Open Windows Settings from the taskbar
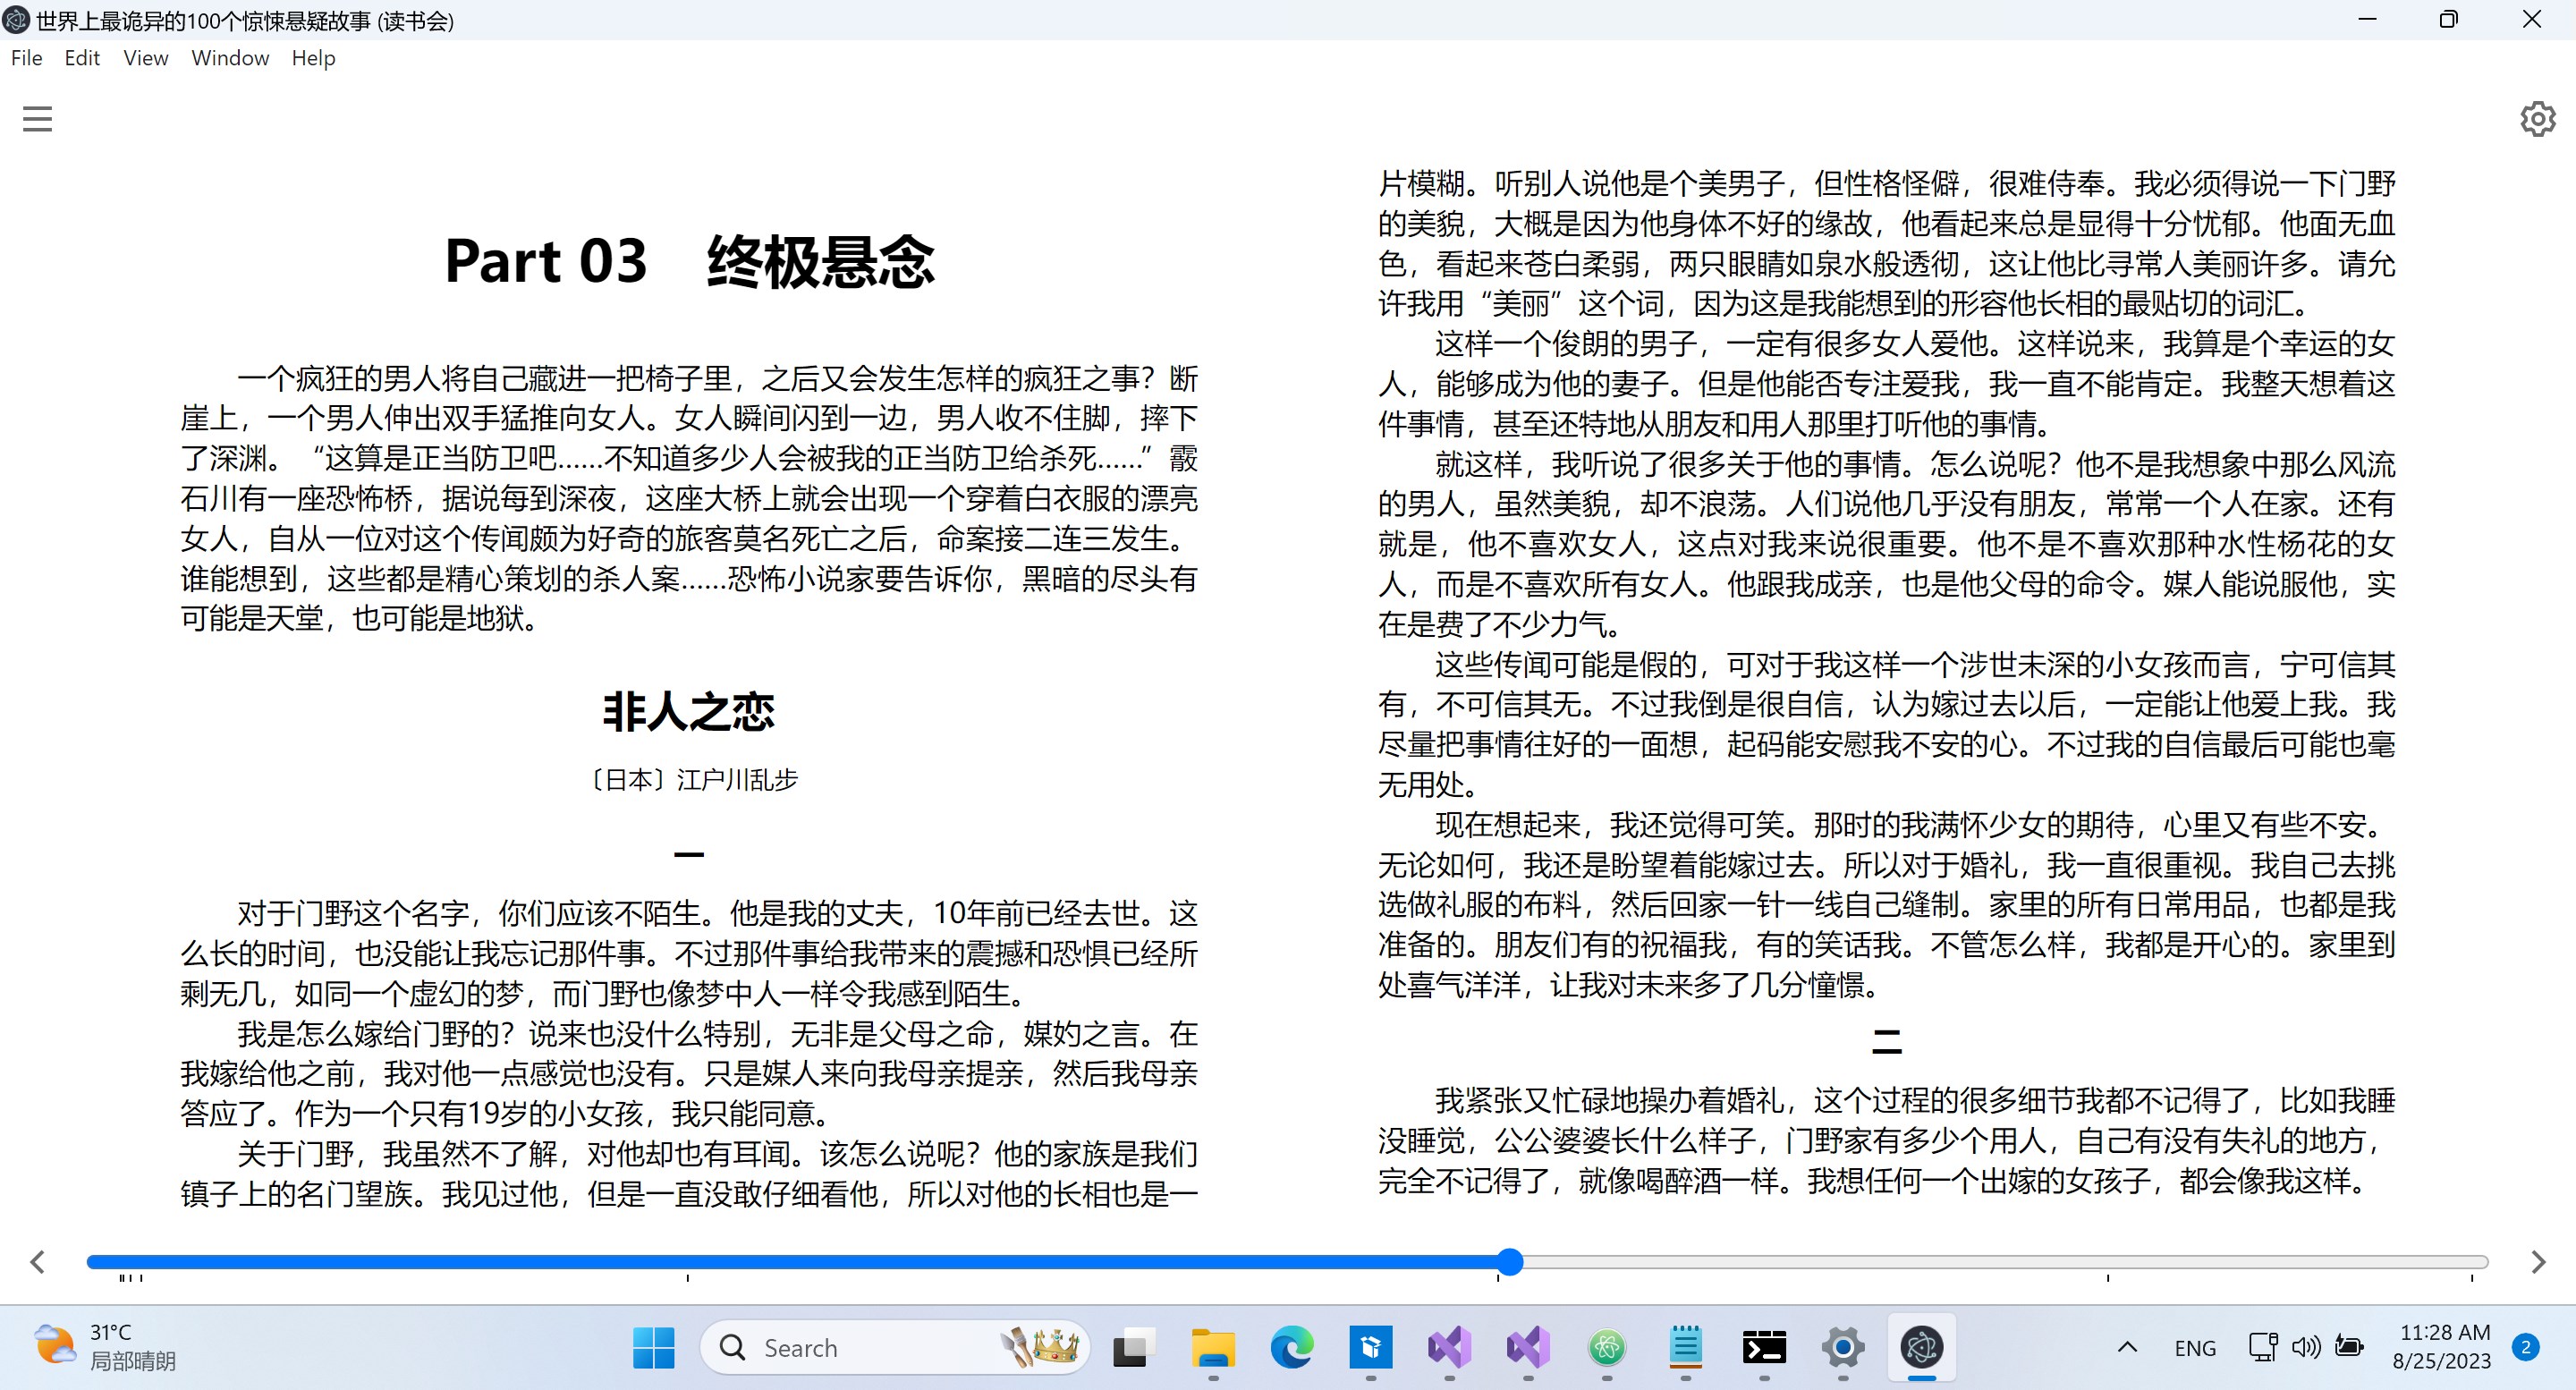 click(1843, 1347)
